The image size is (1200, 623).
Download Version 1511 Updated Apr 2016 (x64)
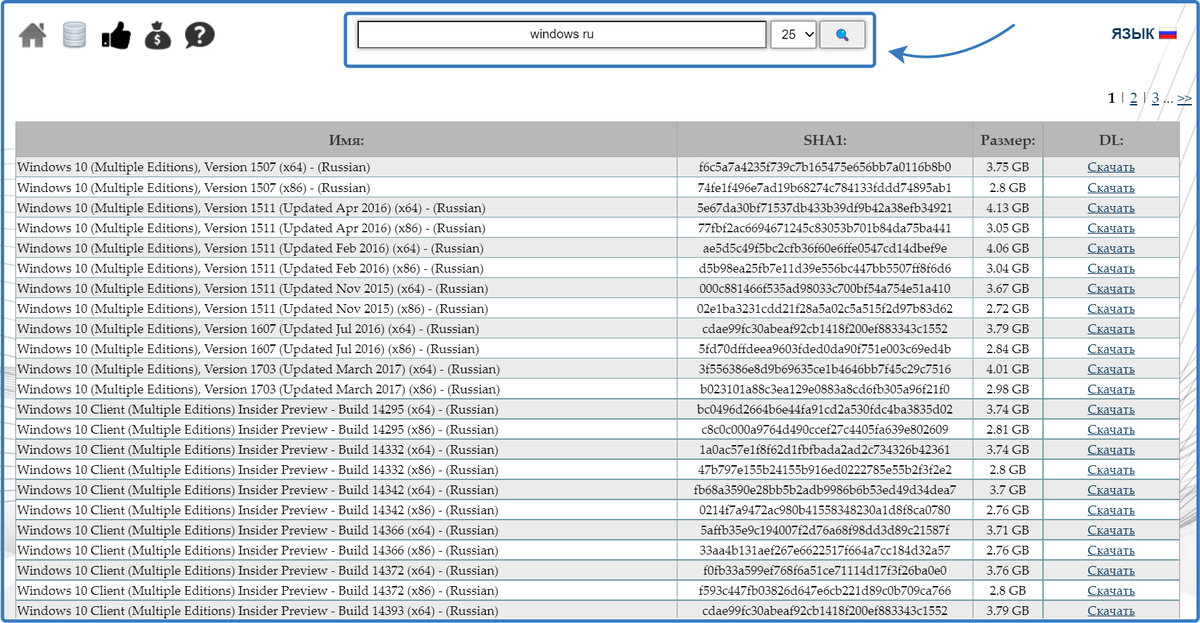click(x=1111, y=208)
